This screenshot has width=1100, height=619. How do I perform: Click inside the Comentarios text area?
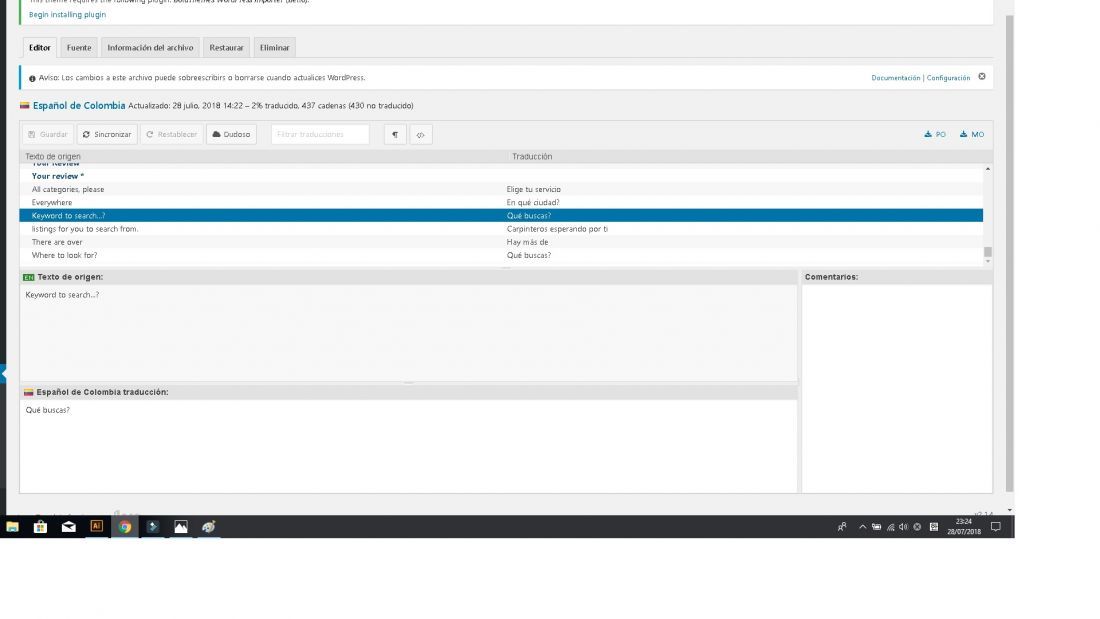(x=897, y=388)
